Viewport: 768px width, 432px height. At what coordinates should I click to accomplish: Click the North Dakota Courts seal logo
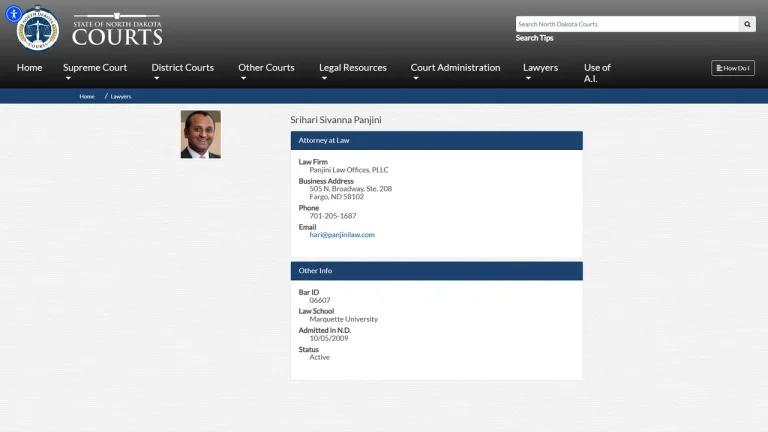38,30
